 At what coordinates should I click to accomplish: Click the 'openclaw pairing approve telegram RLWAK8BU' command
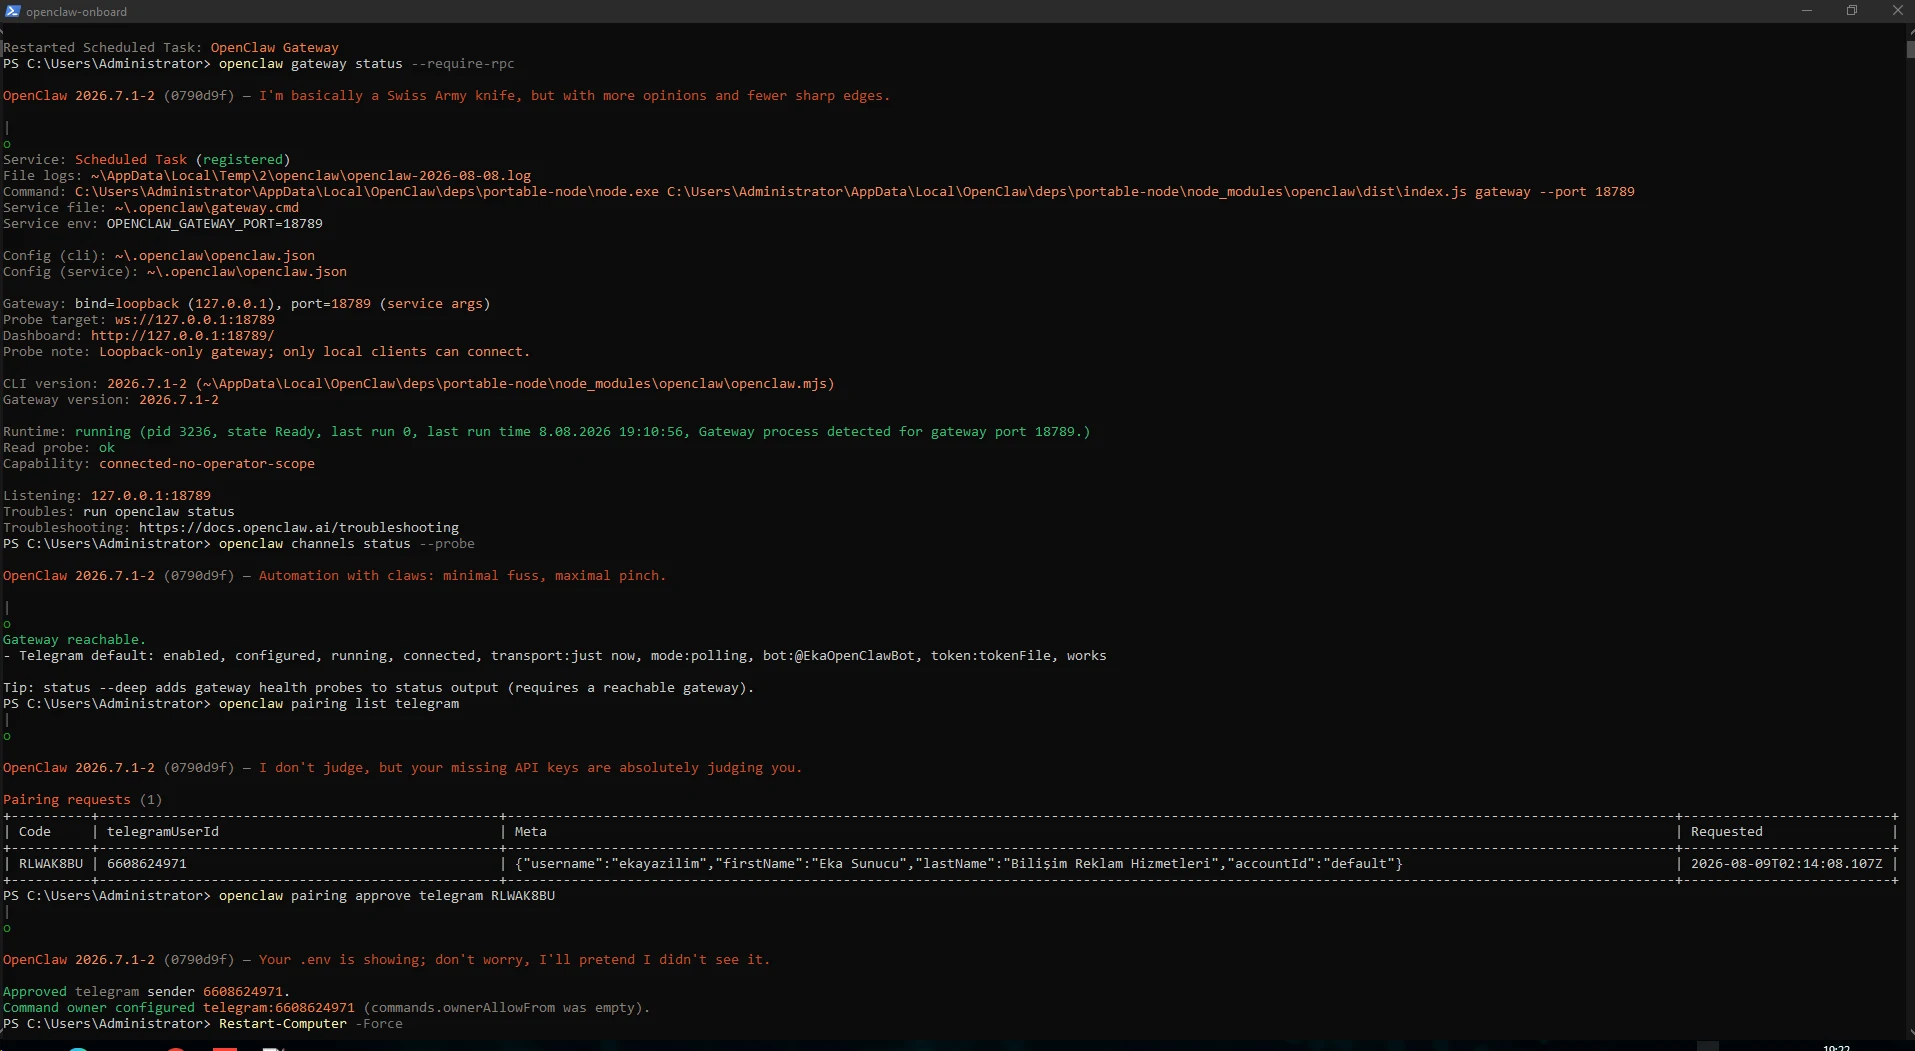tap(387, 896)
